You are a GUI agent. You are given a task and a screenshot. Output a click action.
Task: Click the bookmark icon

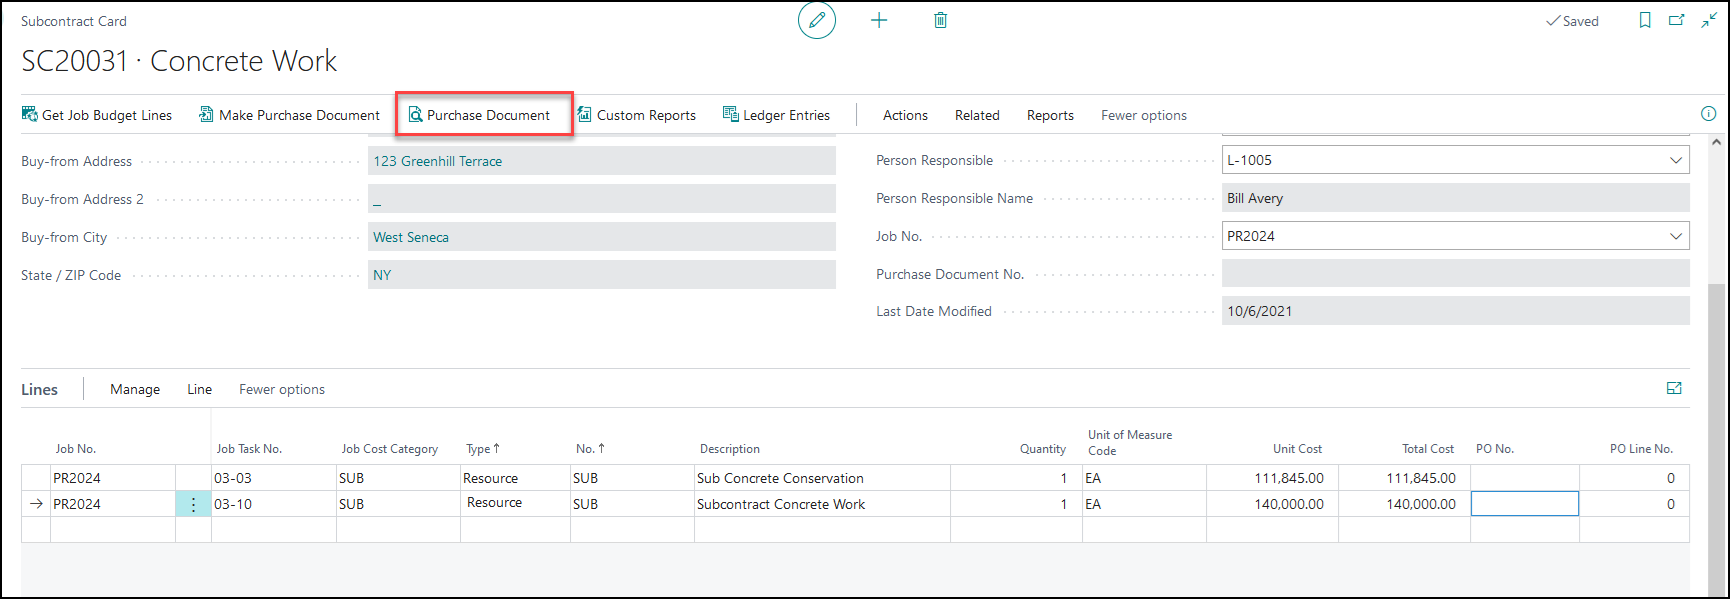(1644, 20)
